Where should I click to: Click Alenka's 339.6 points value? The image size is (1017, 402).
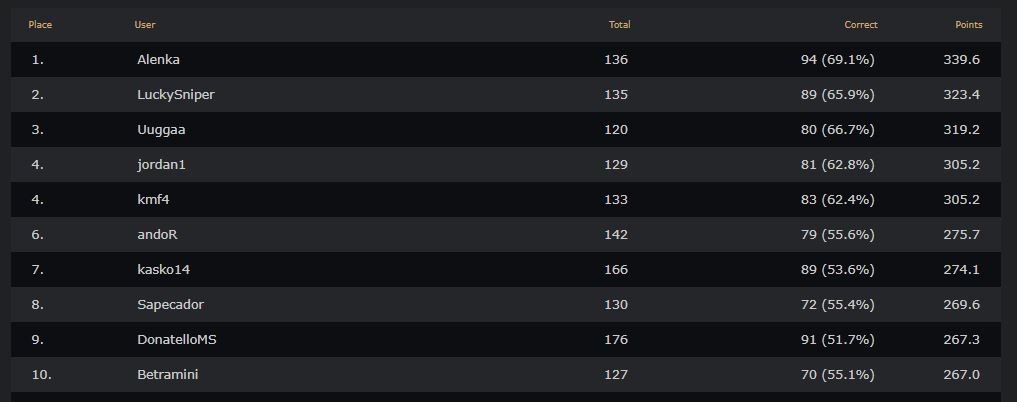pos(961,60)
